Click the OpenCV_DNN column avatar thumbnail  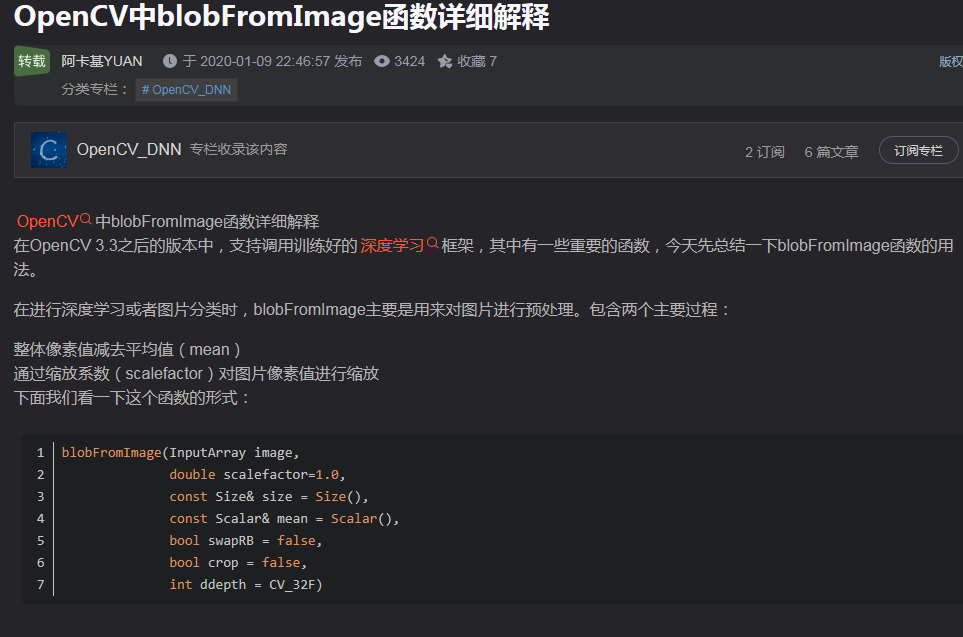click(x=49, y=150)
